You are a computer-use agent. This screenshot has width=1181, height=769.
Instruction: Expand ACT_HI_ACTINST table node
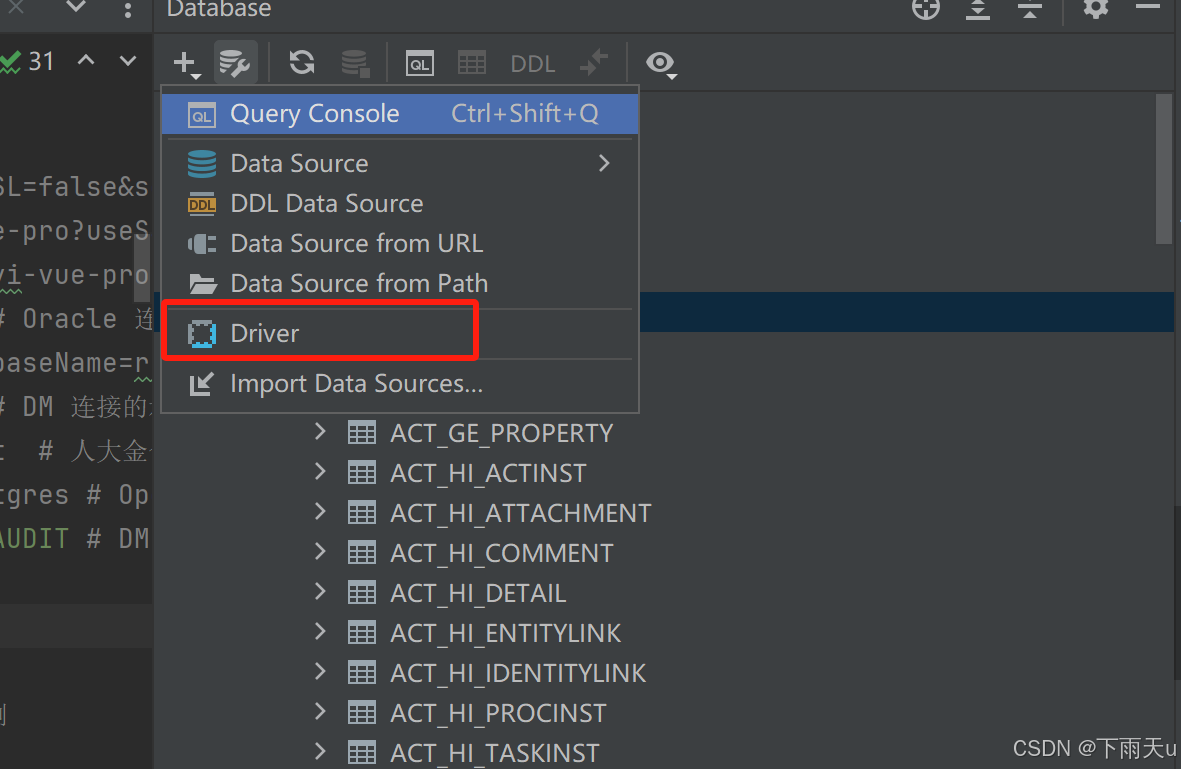[320, 471]
